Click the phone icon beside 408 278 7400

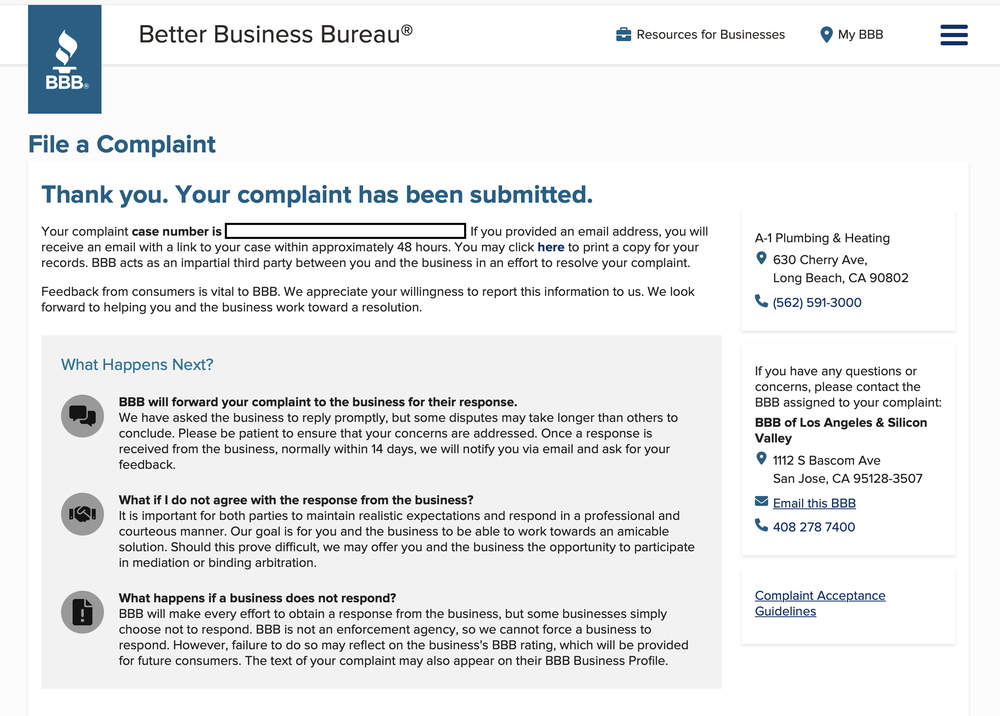point(761,525)
